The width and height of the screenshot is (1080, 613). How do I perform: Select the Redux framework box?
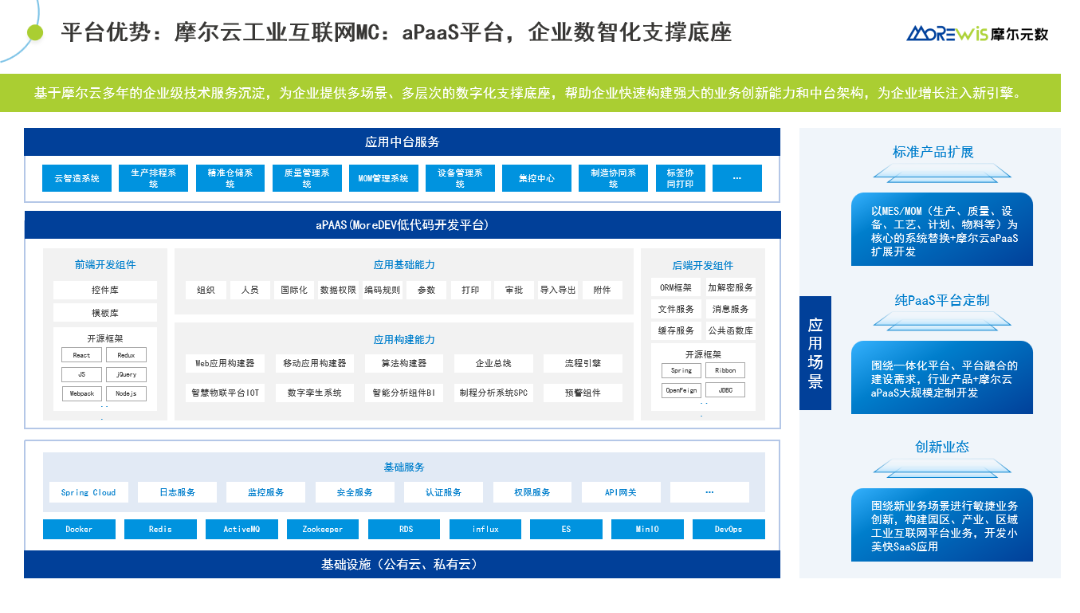point(126,355)
